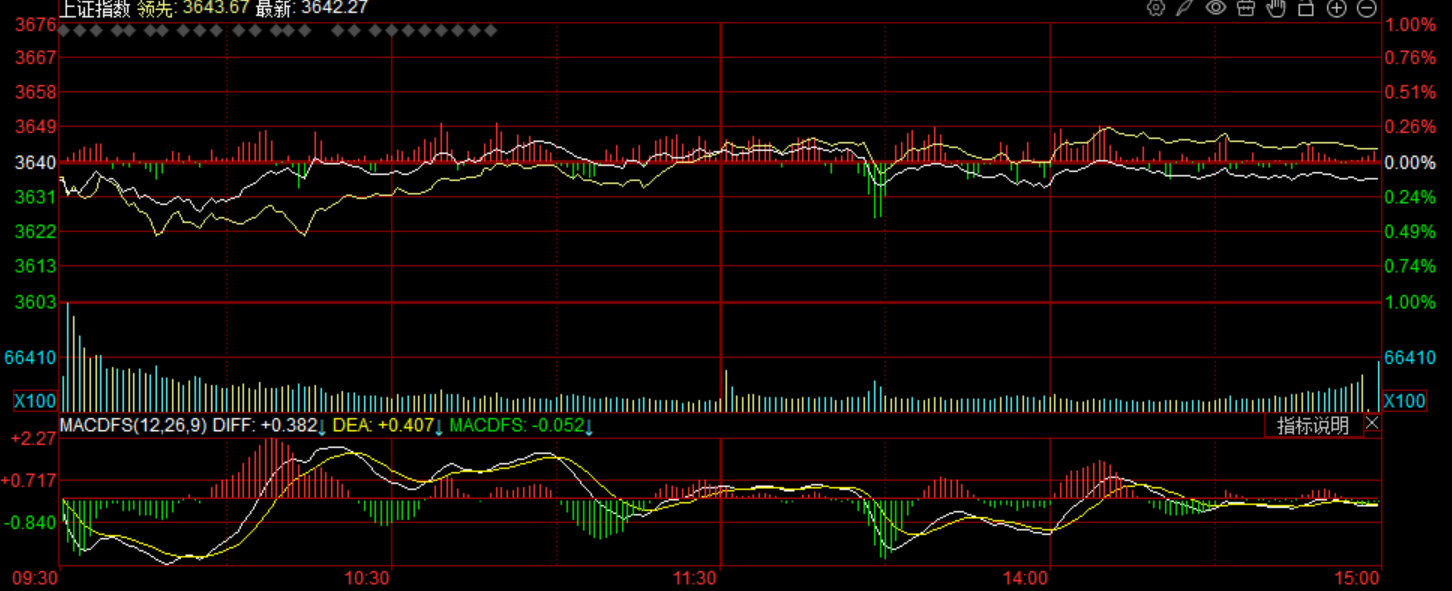Click the -0.840 MACD axis label
This screenshot has height=591, width=1452.
point(31,523)
